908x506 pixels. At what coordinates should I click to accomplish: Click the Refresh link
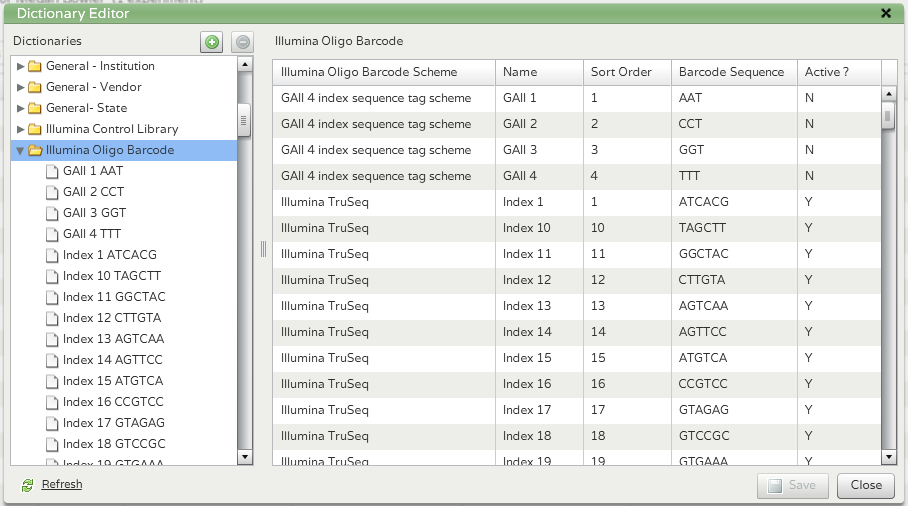click(x=62, y=484)
